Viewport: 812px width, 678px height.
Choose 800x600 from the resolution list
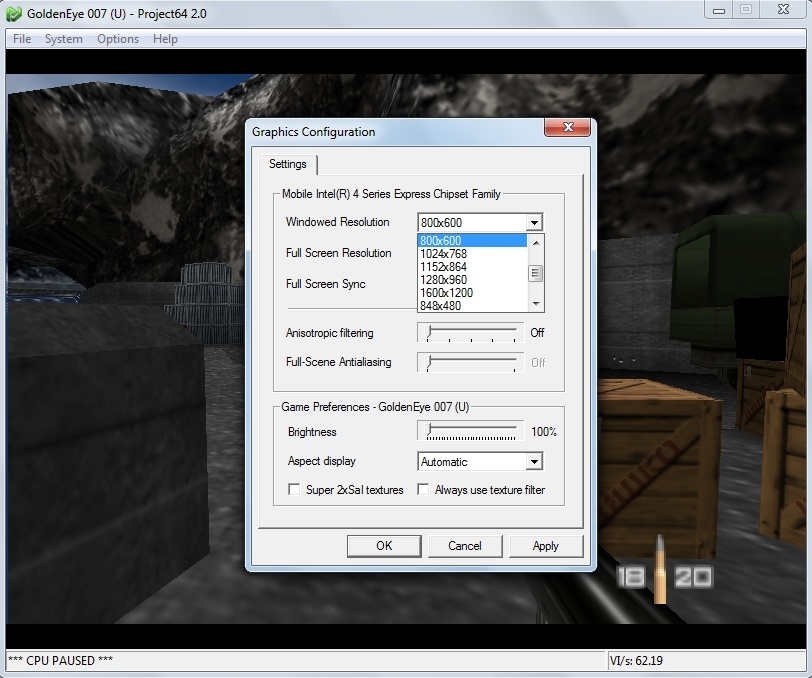tap(472, 240)
